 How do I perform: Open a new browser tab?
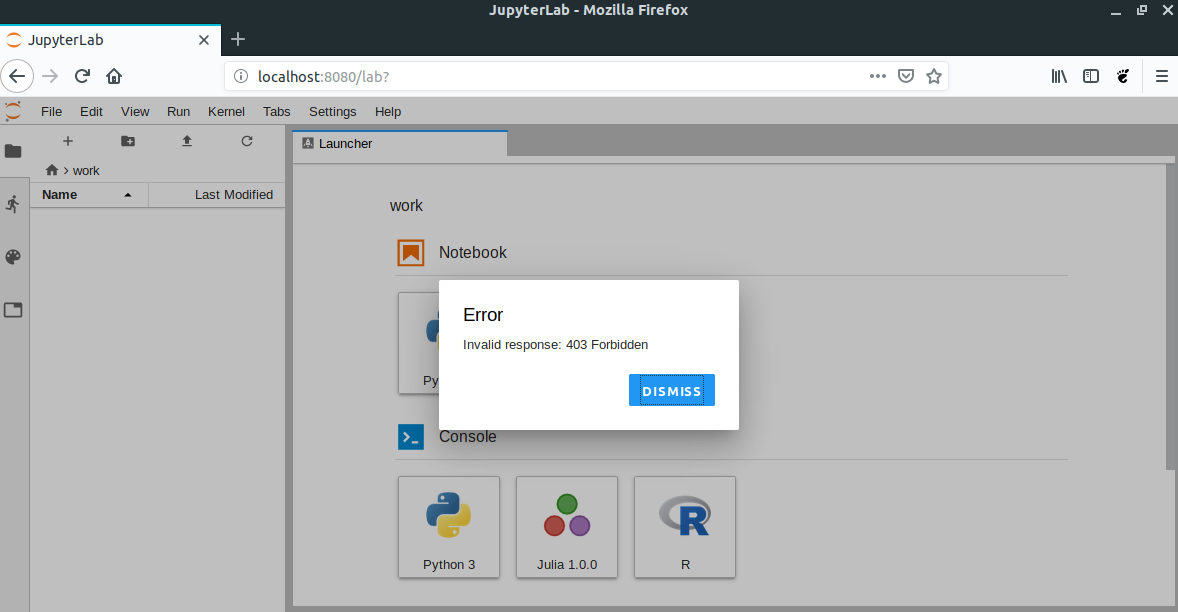click(x=238, y=39)
